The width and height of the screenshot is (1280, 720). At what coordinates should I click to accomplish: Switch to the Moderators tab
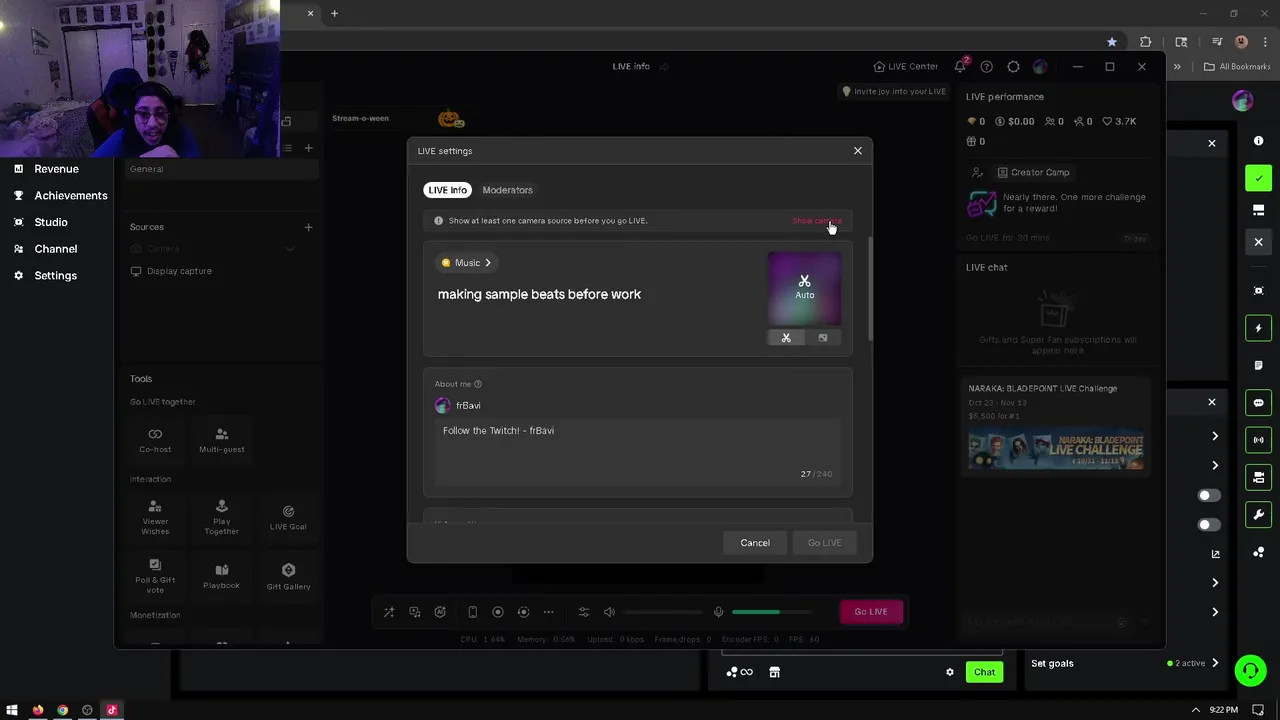point(507,190)
